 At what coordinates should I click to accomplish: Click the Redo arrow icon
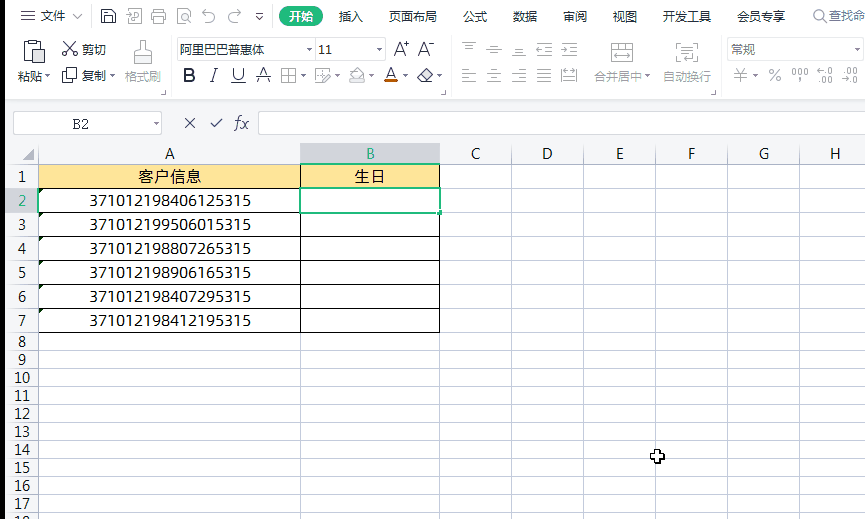234,16
